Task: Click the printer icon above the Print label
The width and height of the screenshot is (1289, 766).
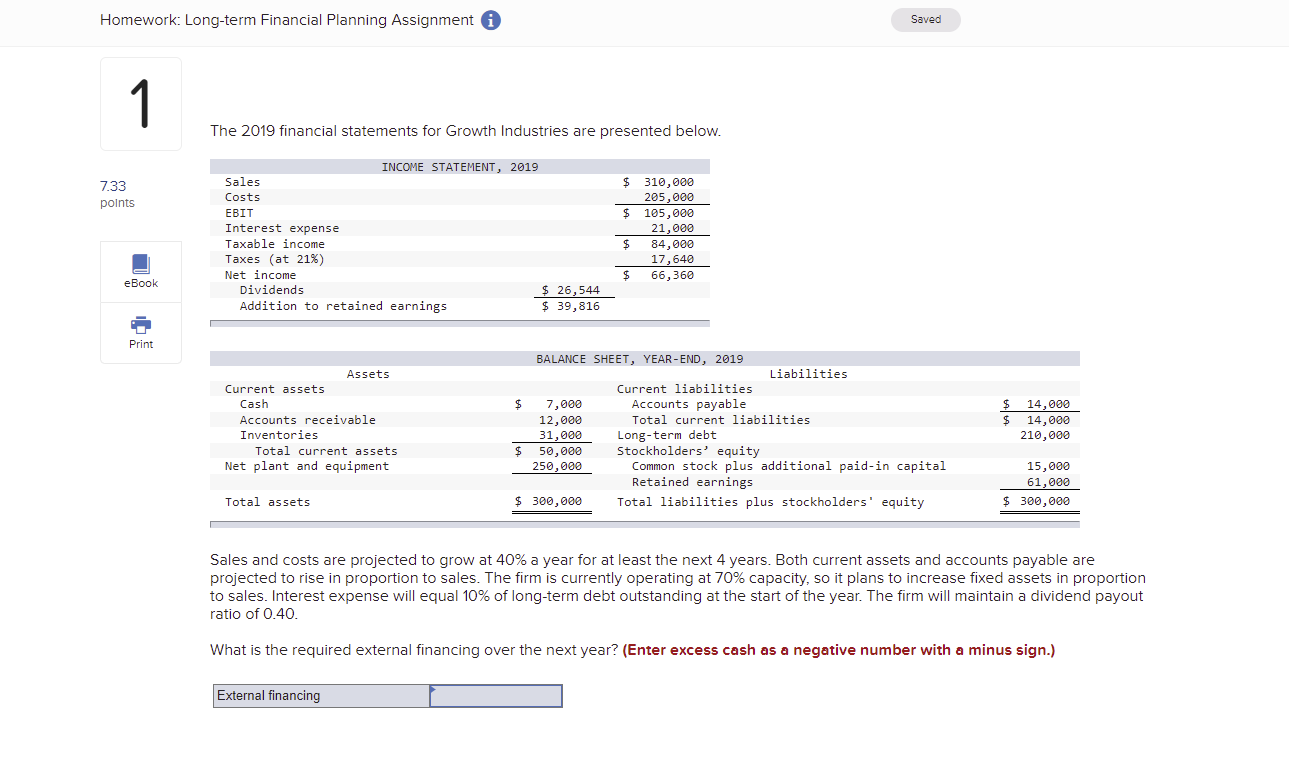Action: click(140, 326)
